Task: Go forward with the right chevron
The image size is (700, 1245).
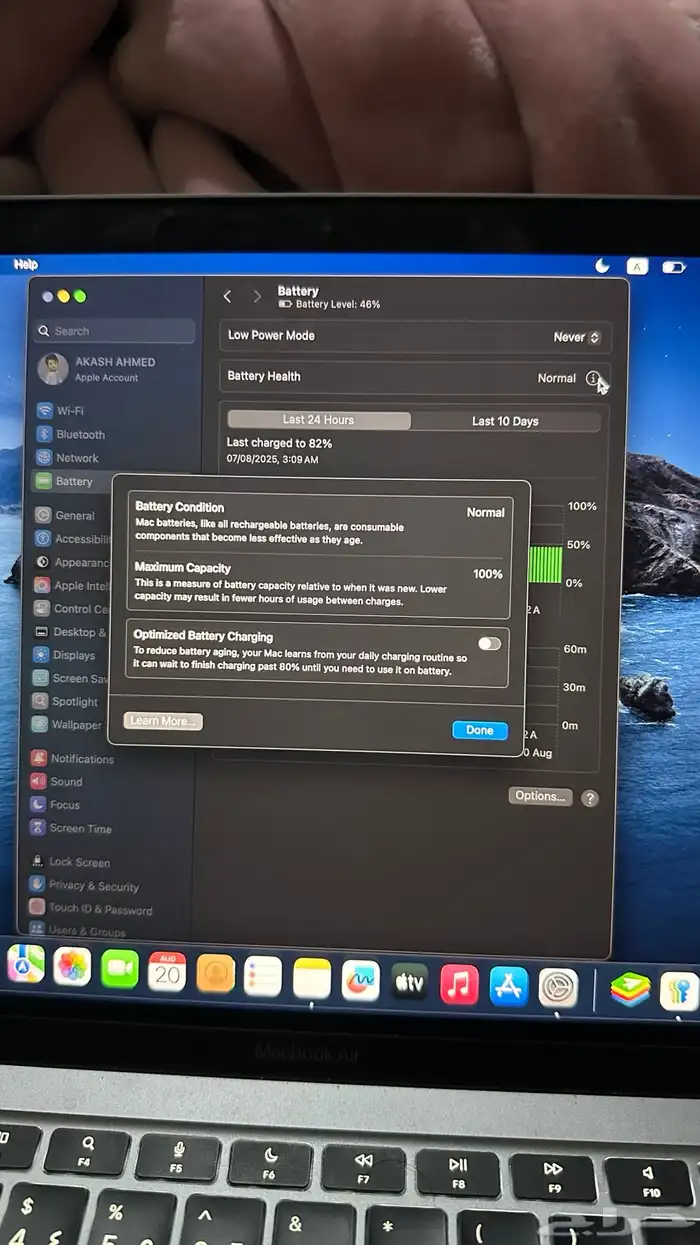Action: 257,297
